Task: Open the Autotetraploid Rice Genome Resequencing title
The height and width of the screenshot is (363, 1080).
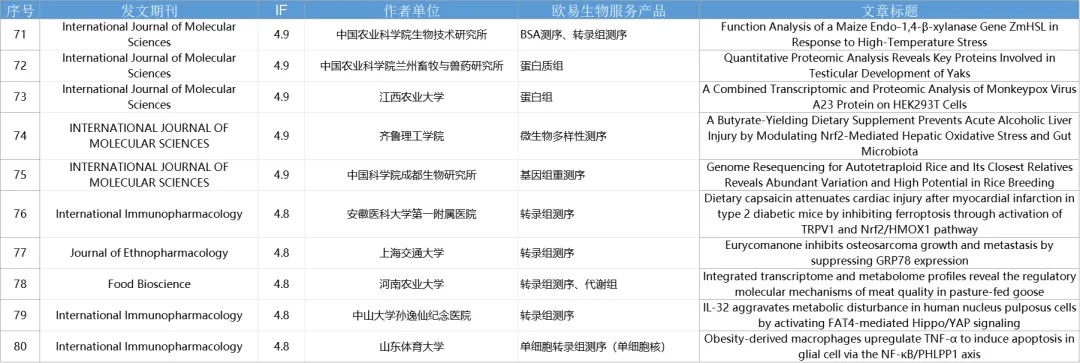Action: point(889,175)
